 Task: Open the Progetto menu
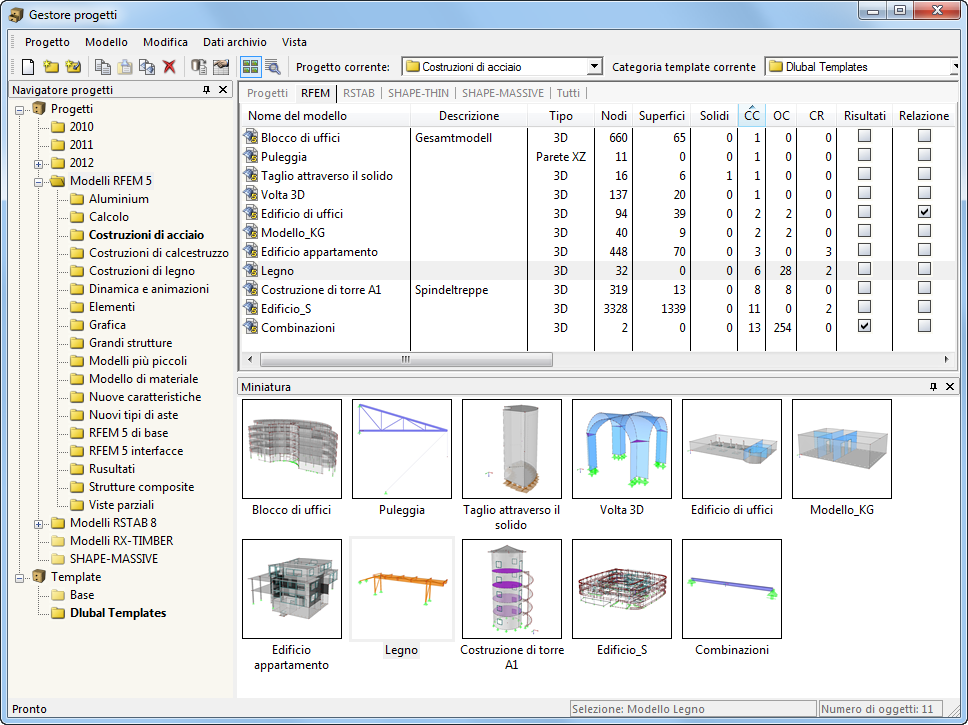point(47,42)
